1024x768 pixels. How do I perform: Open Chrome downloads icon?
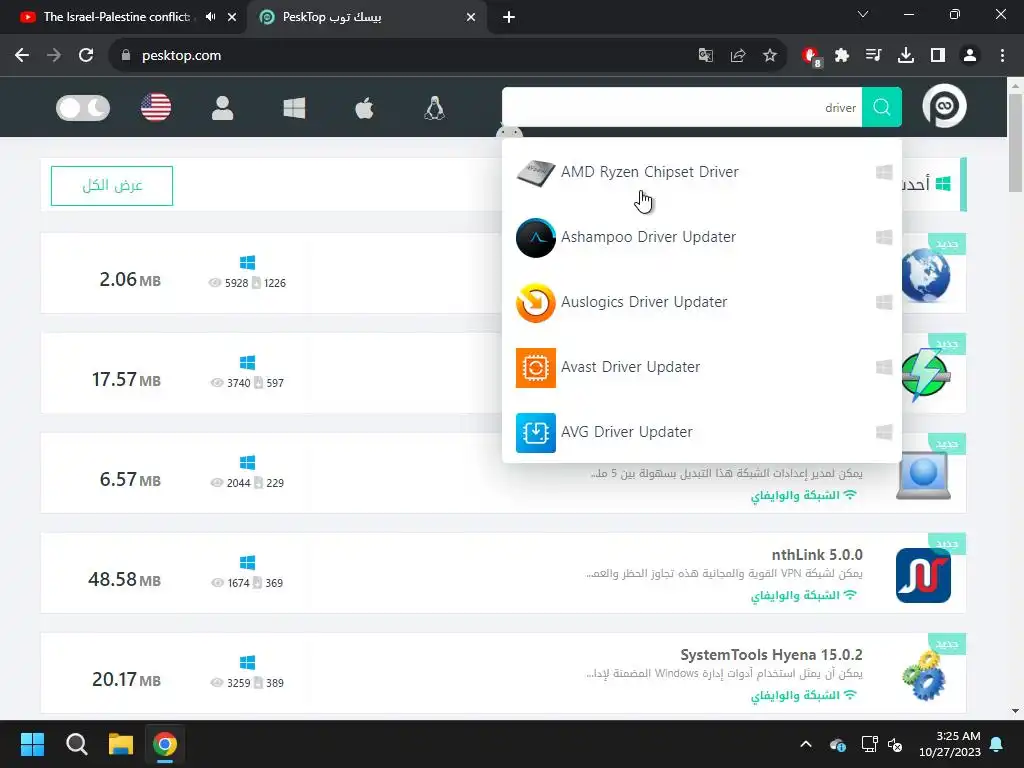(906, 56)
